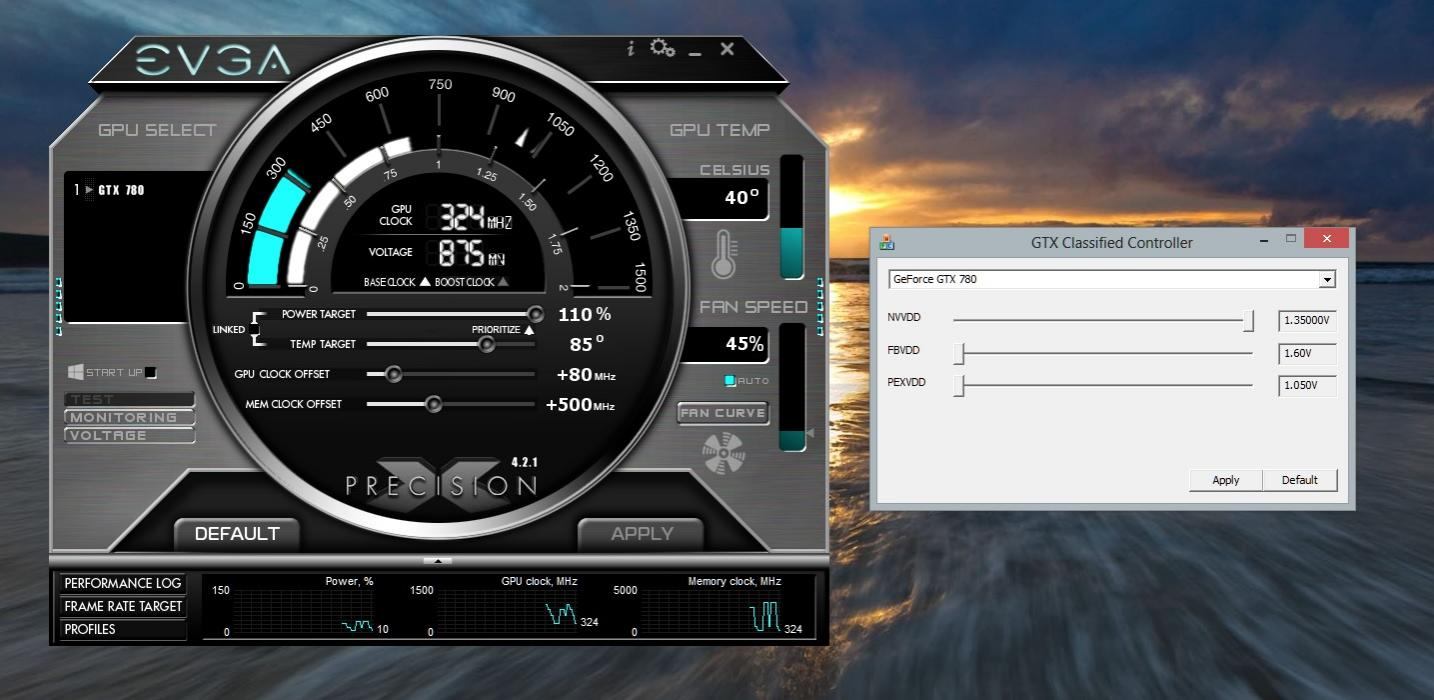This screenshot has width=1434, height=700.
Task: Switch to the Frame Rate Target tab
Action: [x=122, y=606]
